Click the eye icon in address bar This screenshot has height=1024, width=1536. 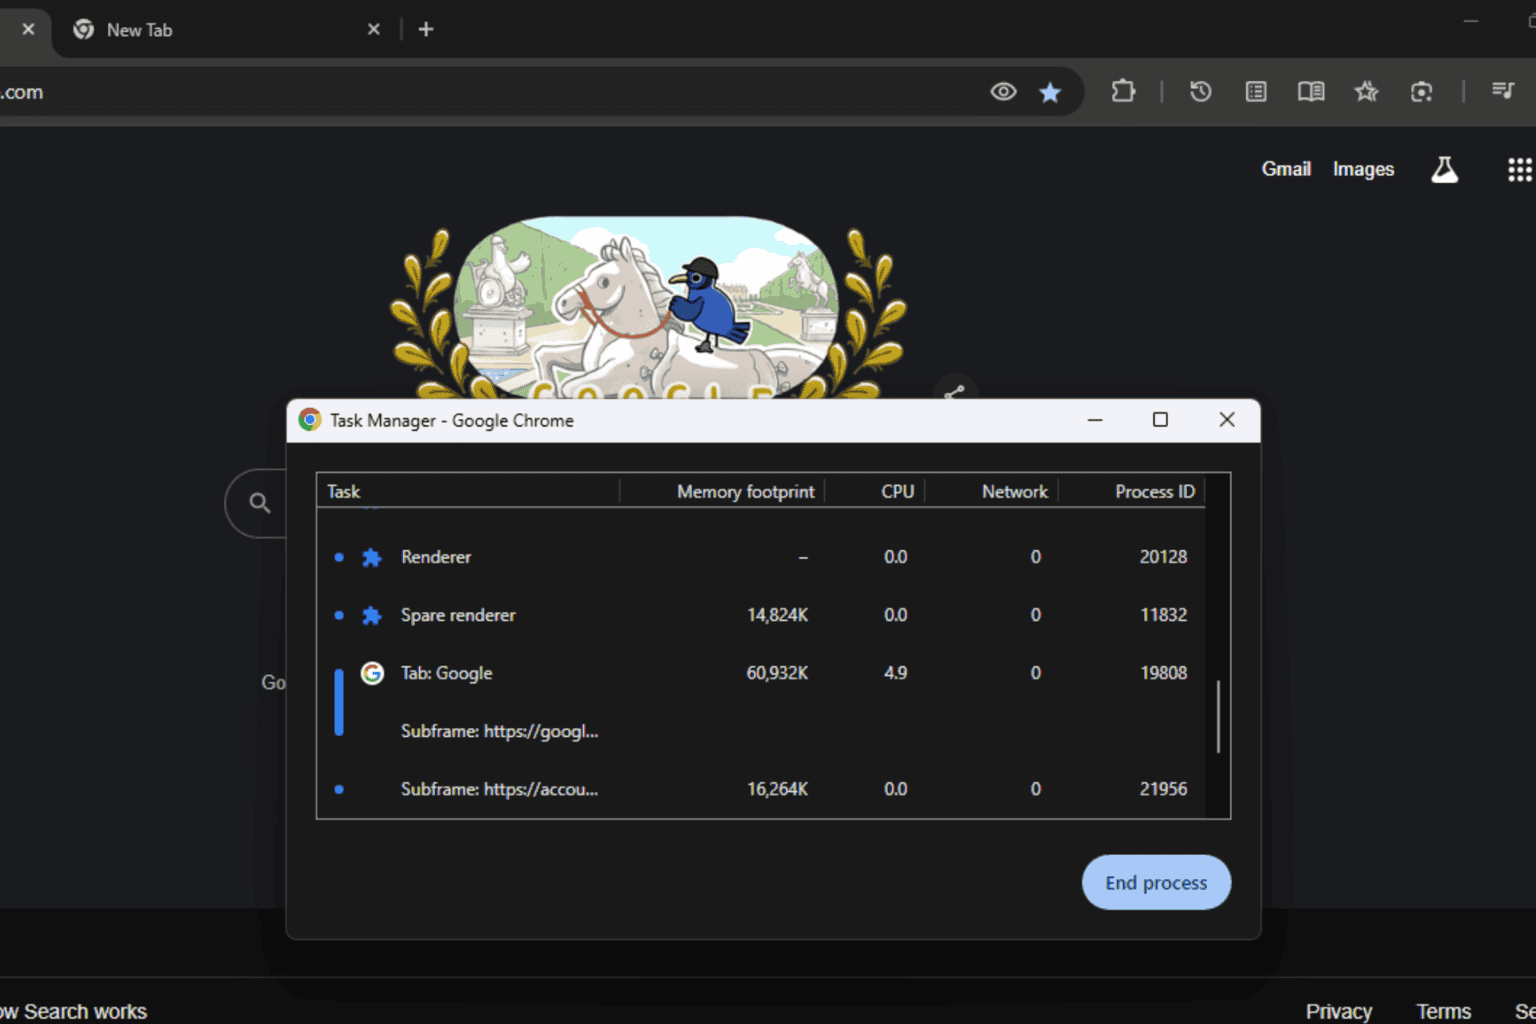click(1003, 92)
